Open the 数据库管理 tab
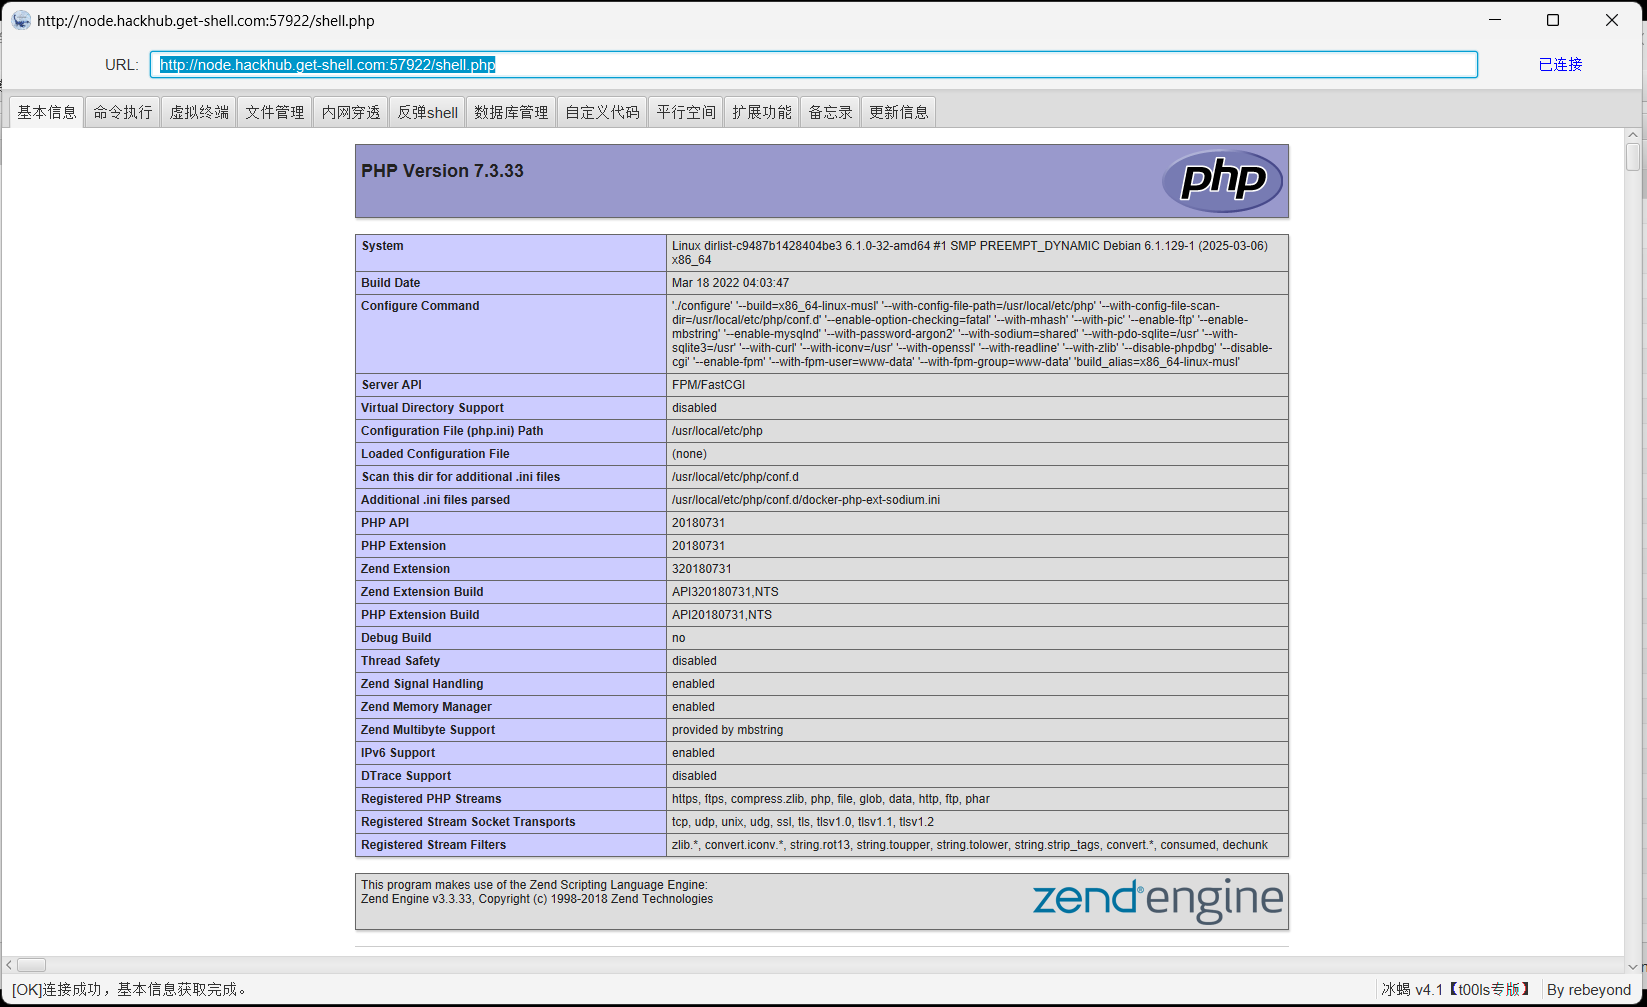Viewport: 1647px width, 1007px height. 511,112
